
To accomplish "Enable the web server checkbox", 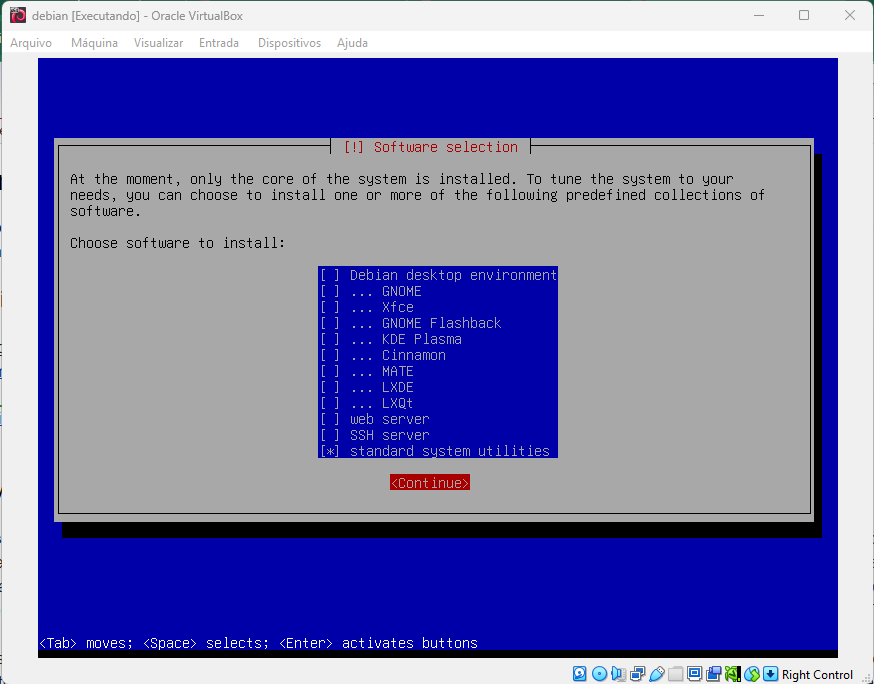I will [x=329, y=419].
